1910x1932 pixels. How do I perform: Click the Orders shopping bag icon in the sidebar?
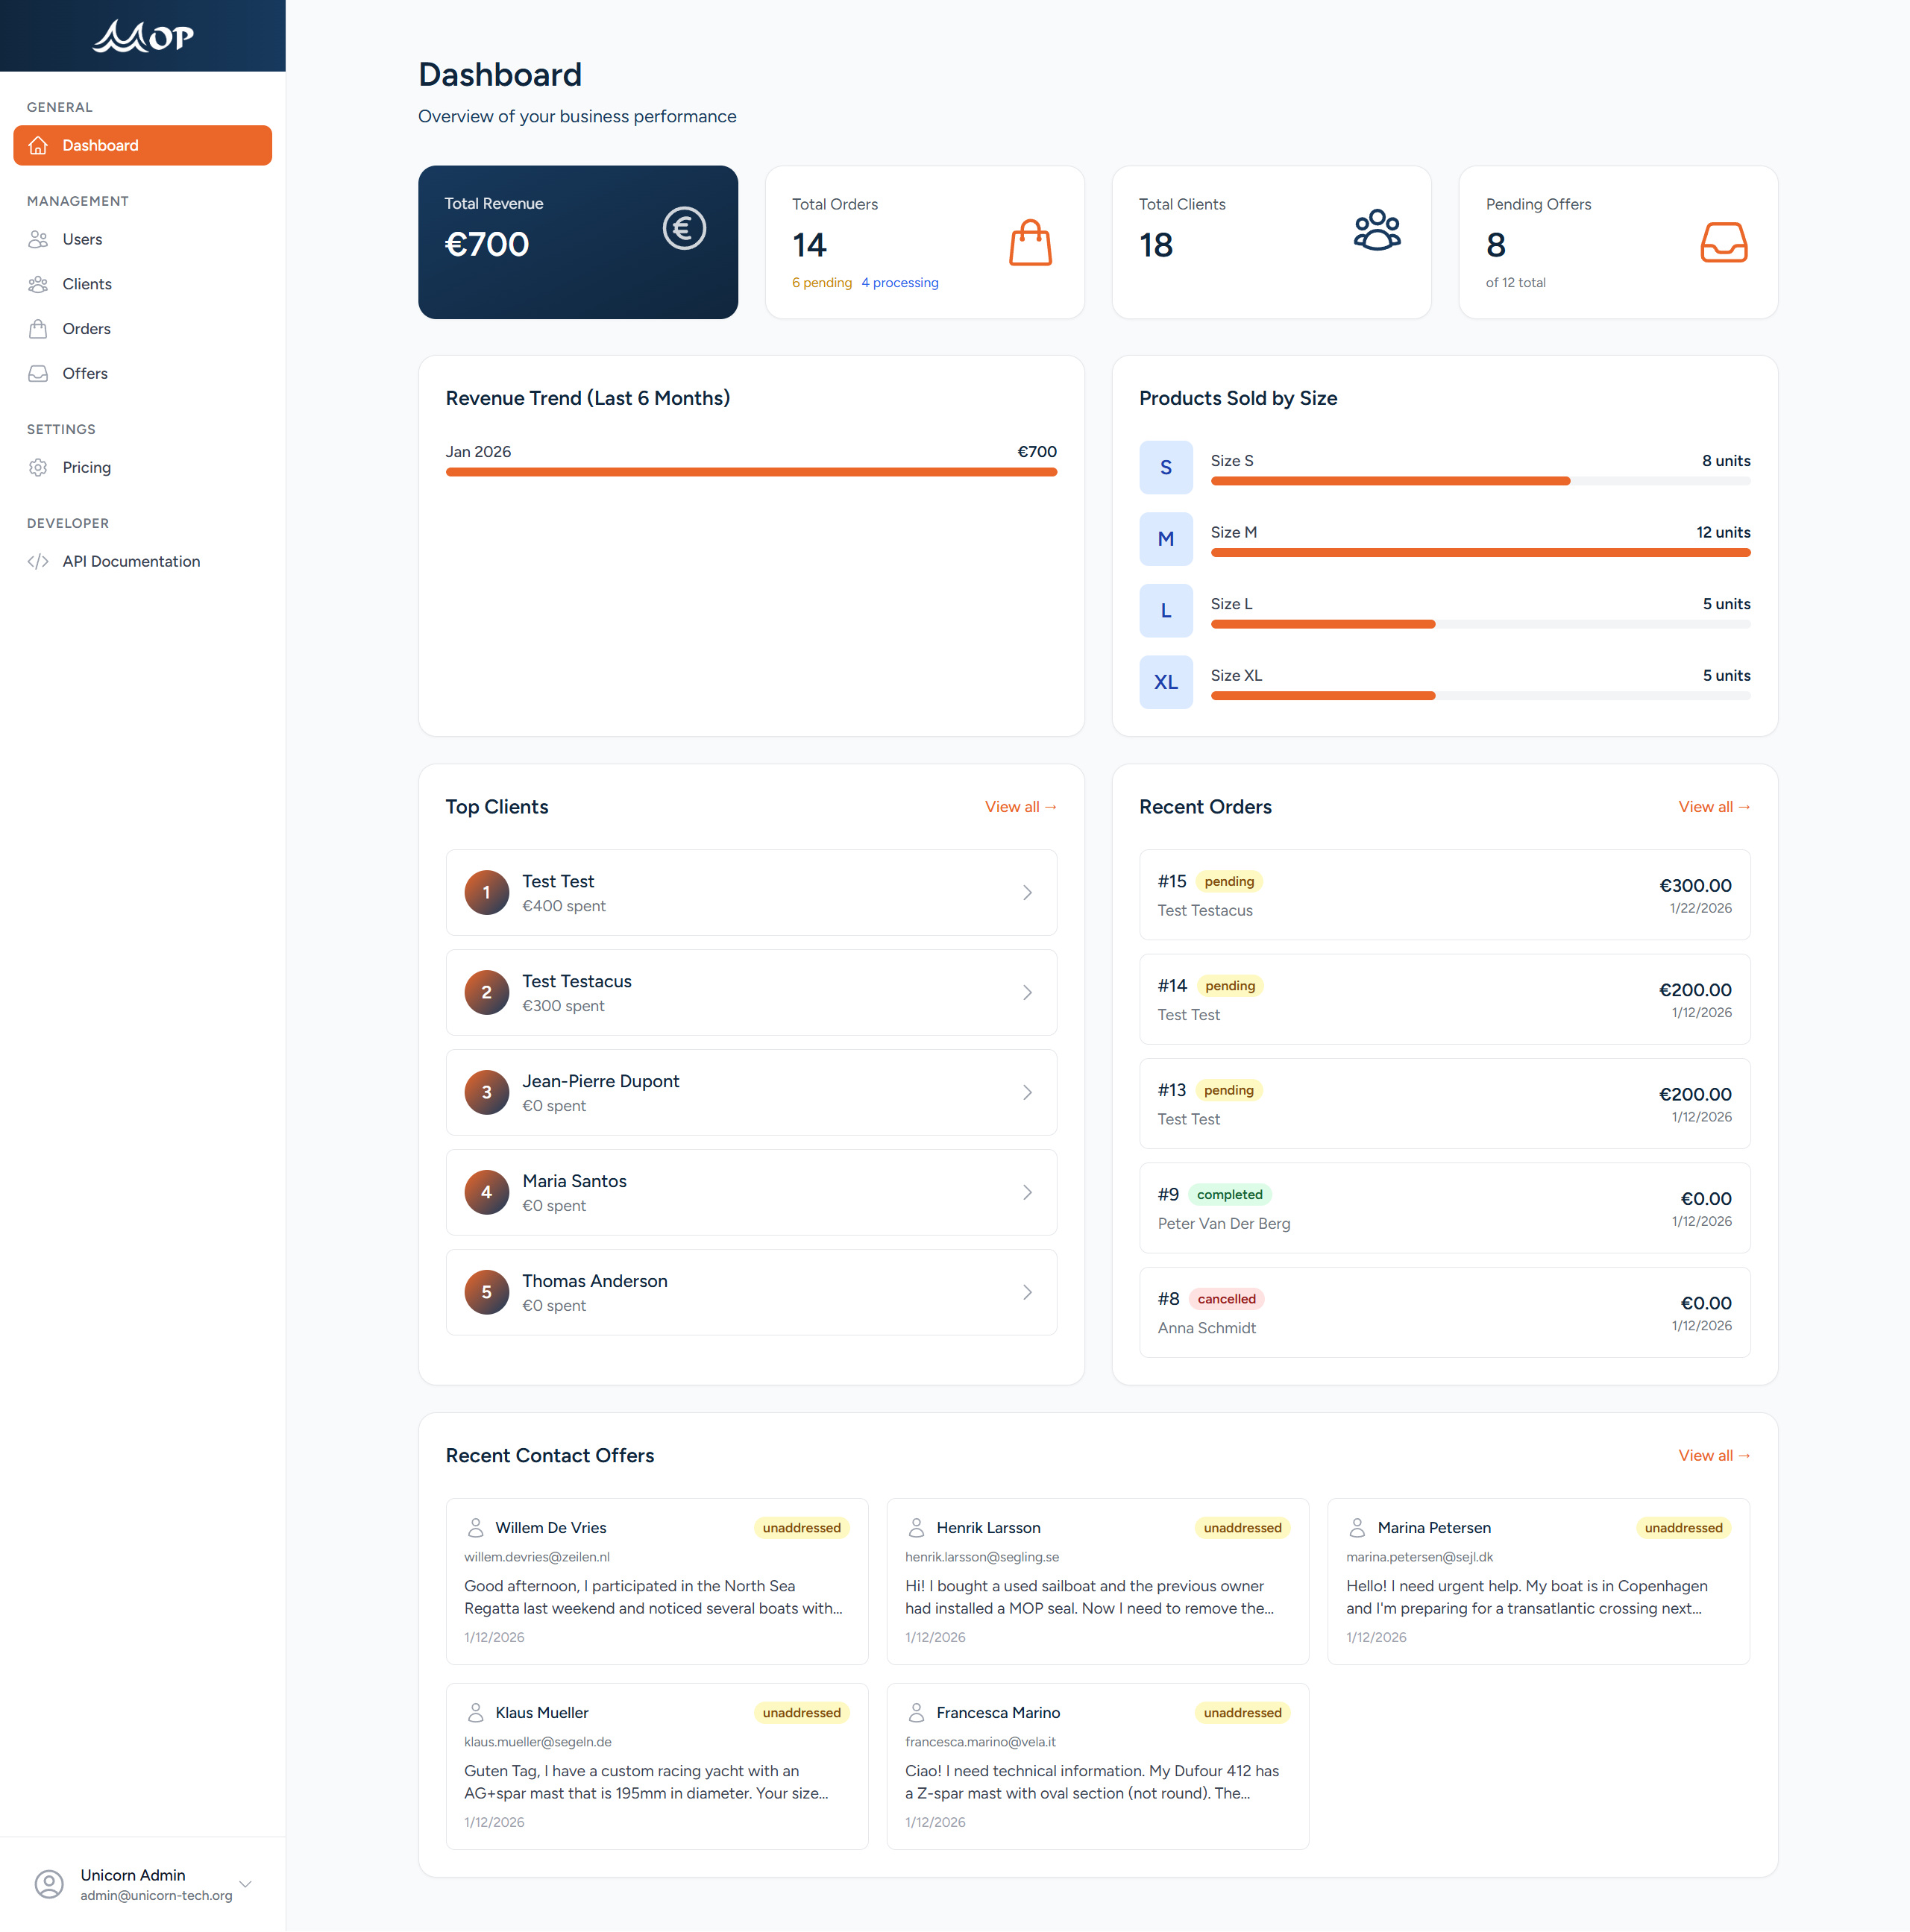click(38, 328)
